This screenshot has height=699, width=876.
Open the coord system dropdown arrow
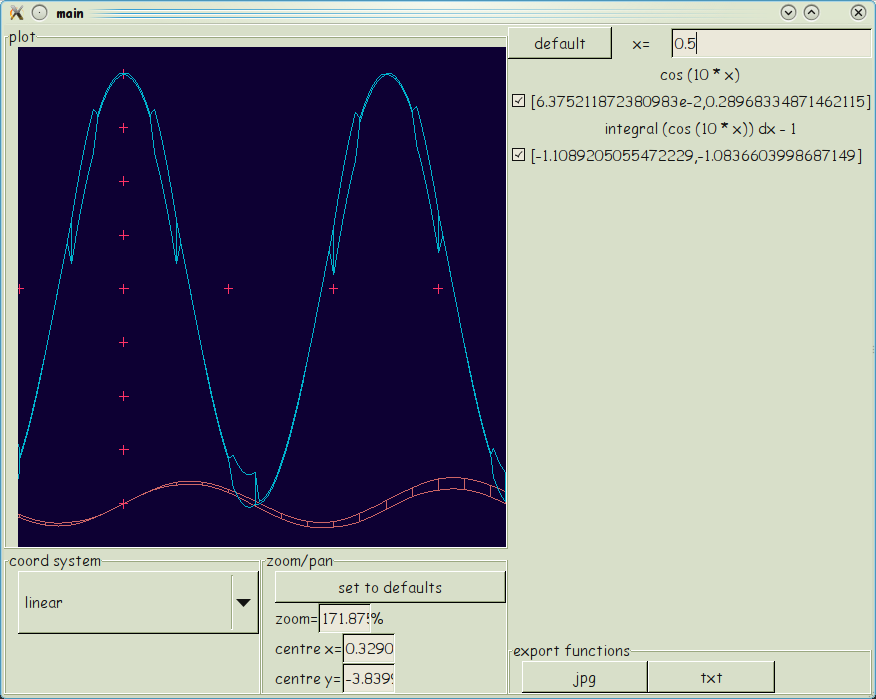click(243, 603)
